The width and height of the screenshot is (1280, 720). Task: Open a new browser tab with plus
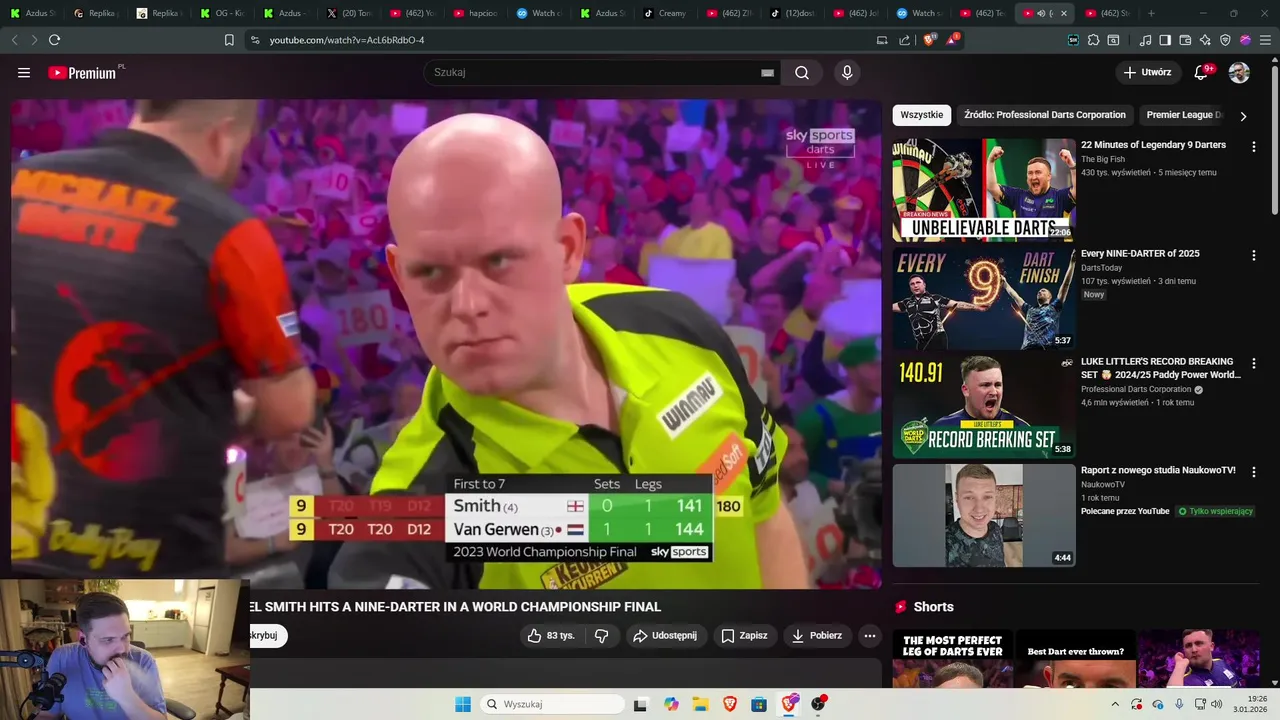click(x=1151, y=13)
